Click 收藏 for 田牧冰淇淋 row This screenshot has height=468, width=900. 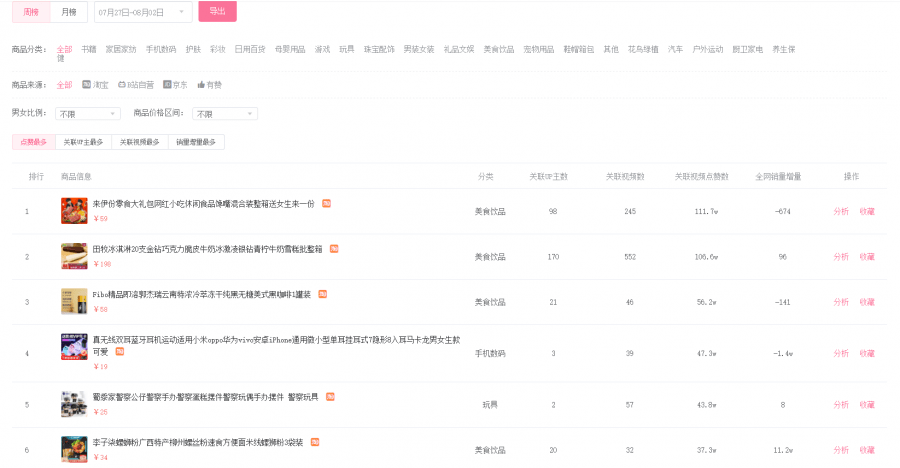[x=867, y=257]
